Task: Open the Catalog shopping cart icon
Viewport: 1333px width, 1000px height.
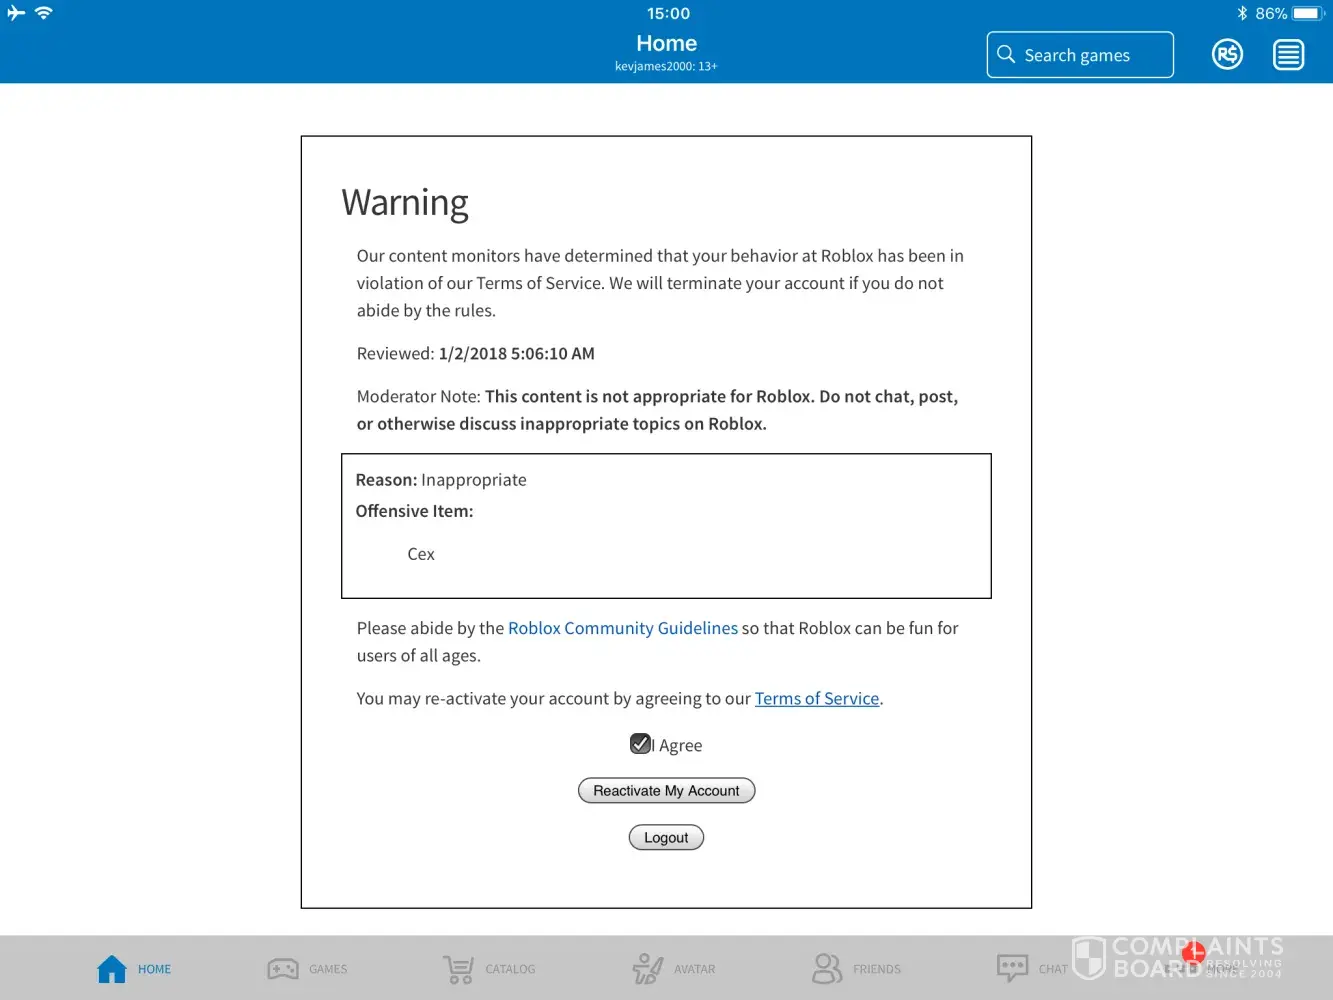Action: [x=458, y=968]
